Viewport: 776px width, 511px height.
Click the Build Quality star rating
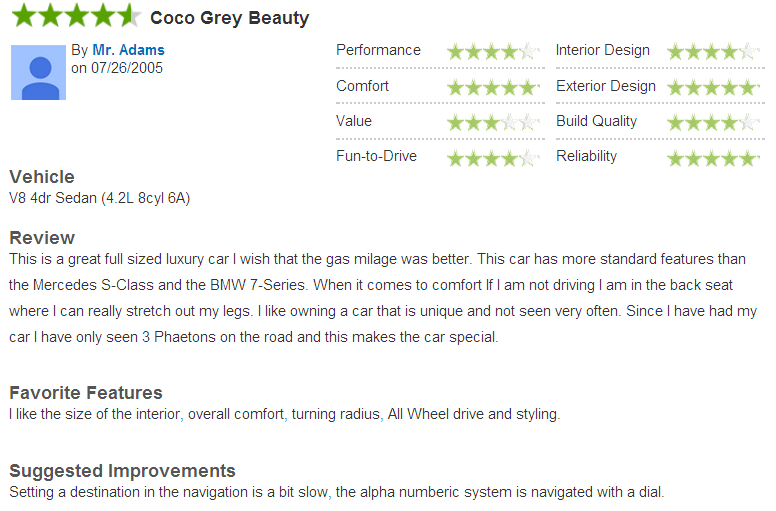point(713,123)
